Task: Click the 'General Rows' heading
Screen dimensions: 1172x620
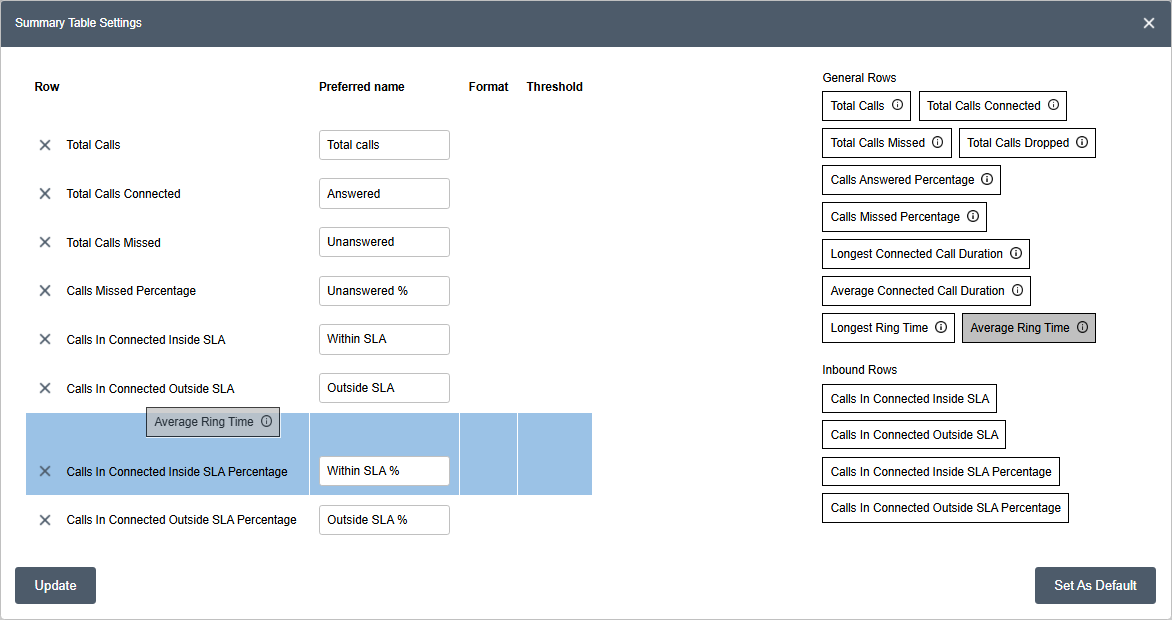Action: (860, 78)
